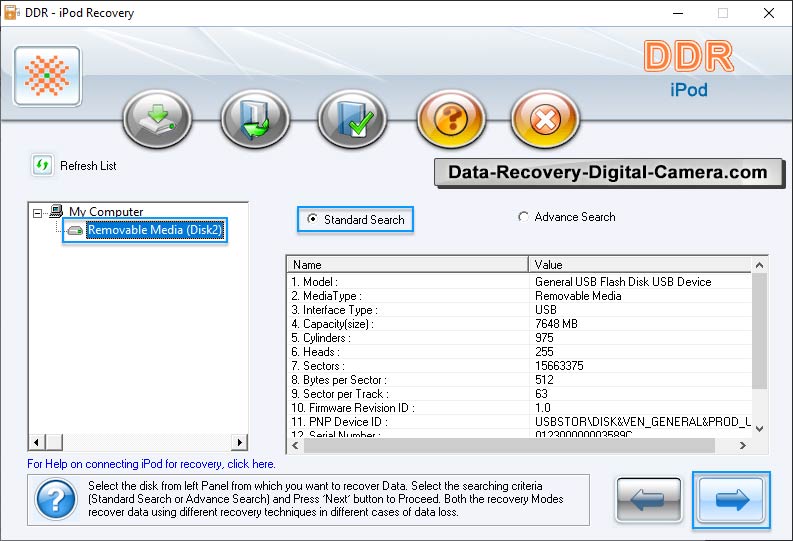
Task: Select Removable Media (Disk2) in tree
Action: 155,230
